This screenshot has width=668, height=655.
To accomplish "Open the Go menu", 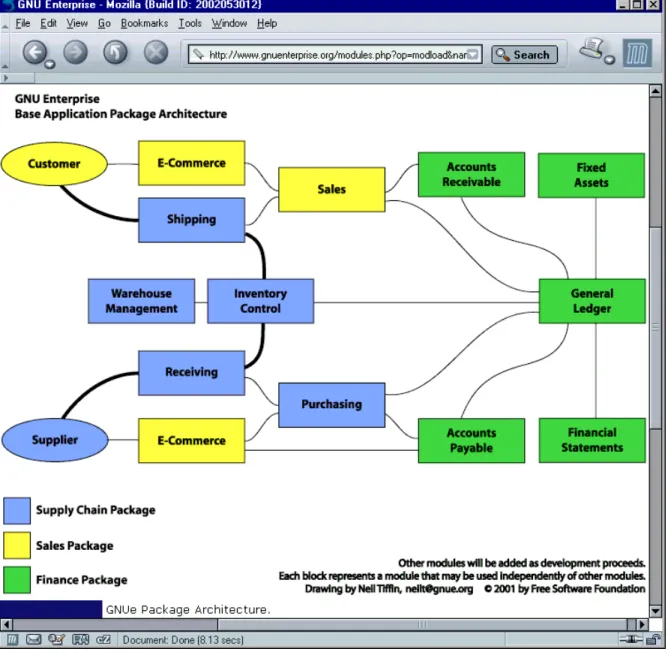I will tap(104, 23).
